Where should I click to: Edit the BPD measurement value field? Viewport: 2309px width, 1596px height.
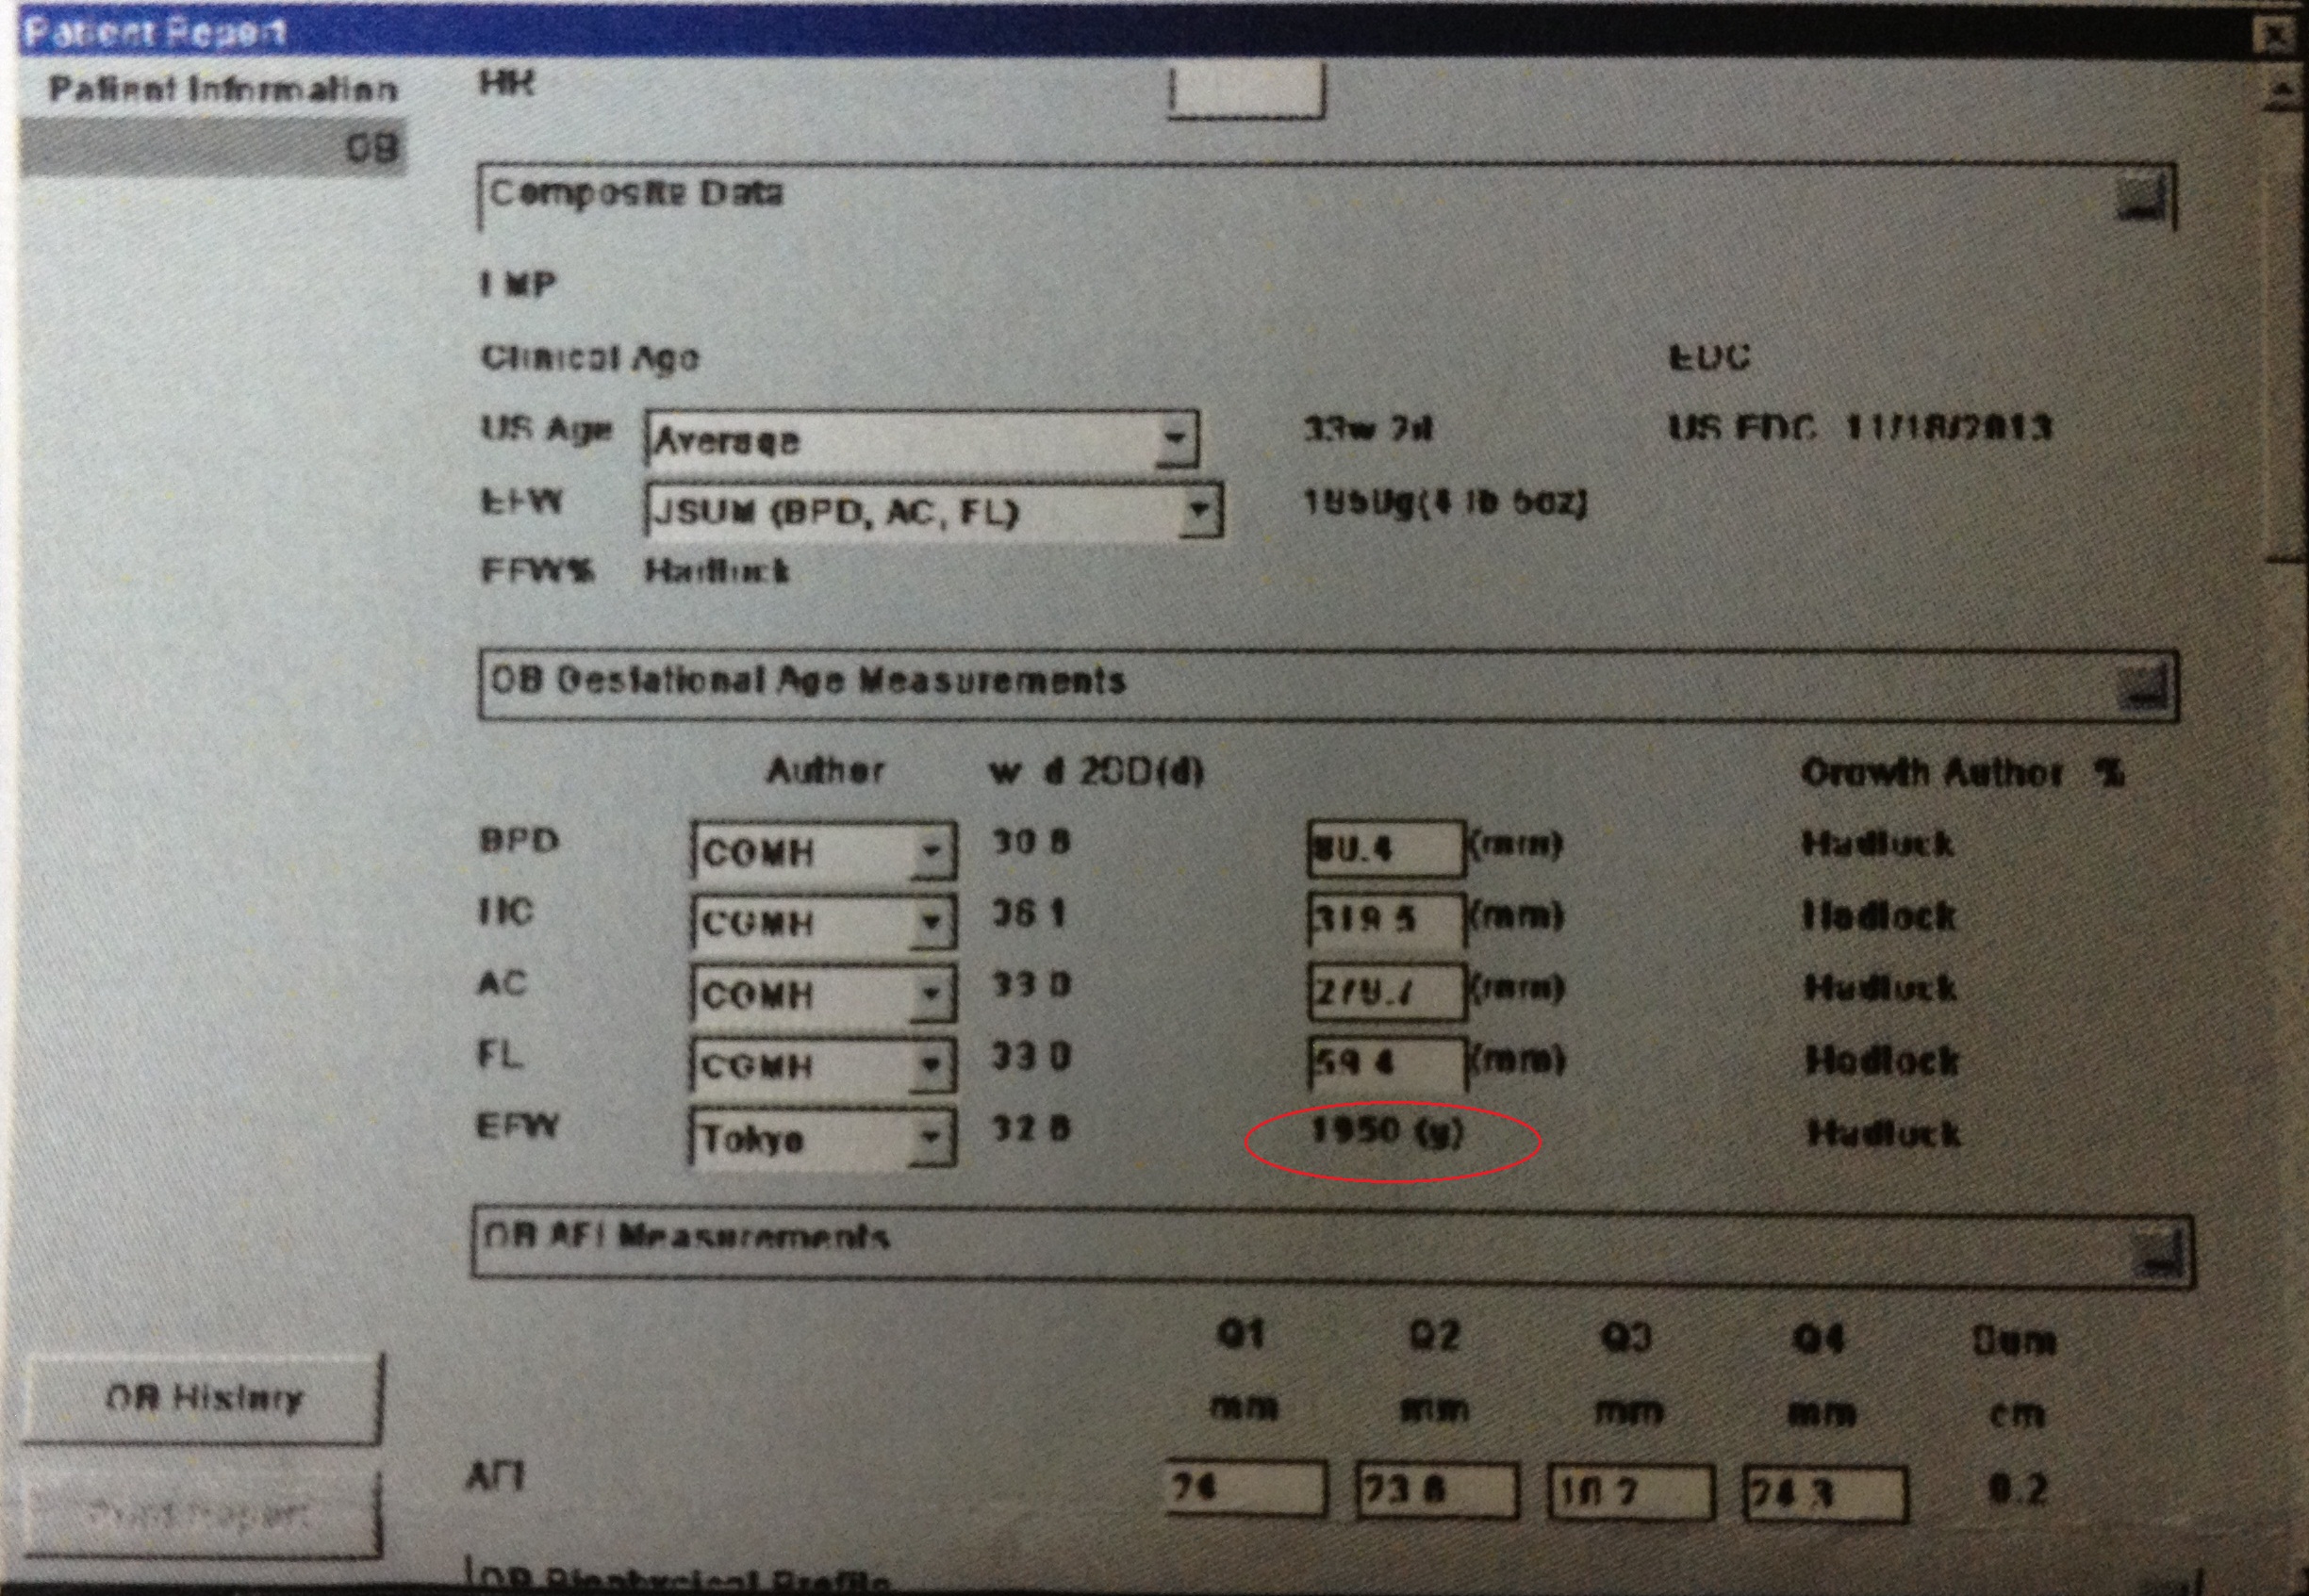[x=1386, y=849]
